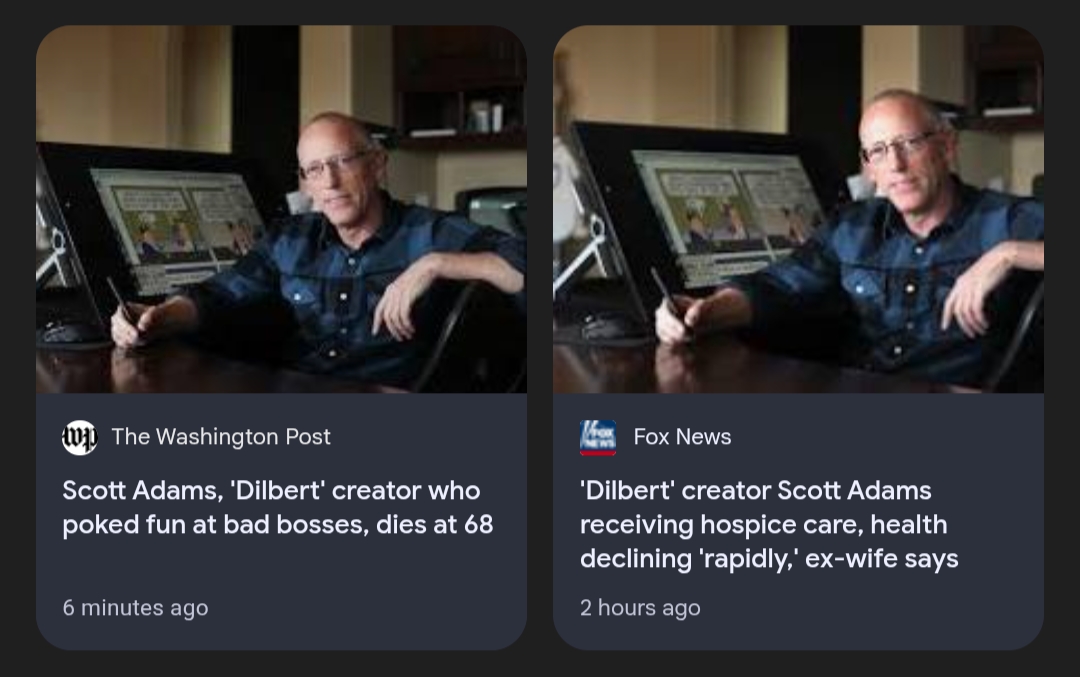Click 'Dilbert' creator Scott Adams headline text

756,490
